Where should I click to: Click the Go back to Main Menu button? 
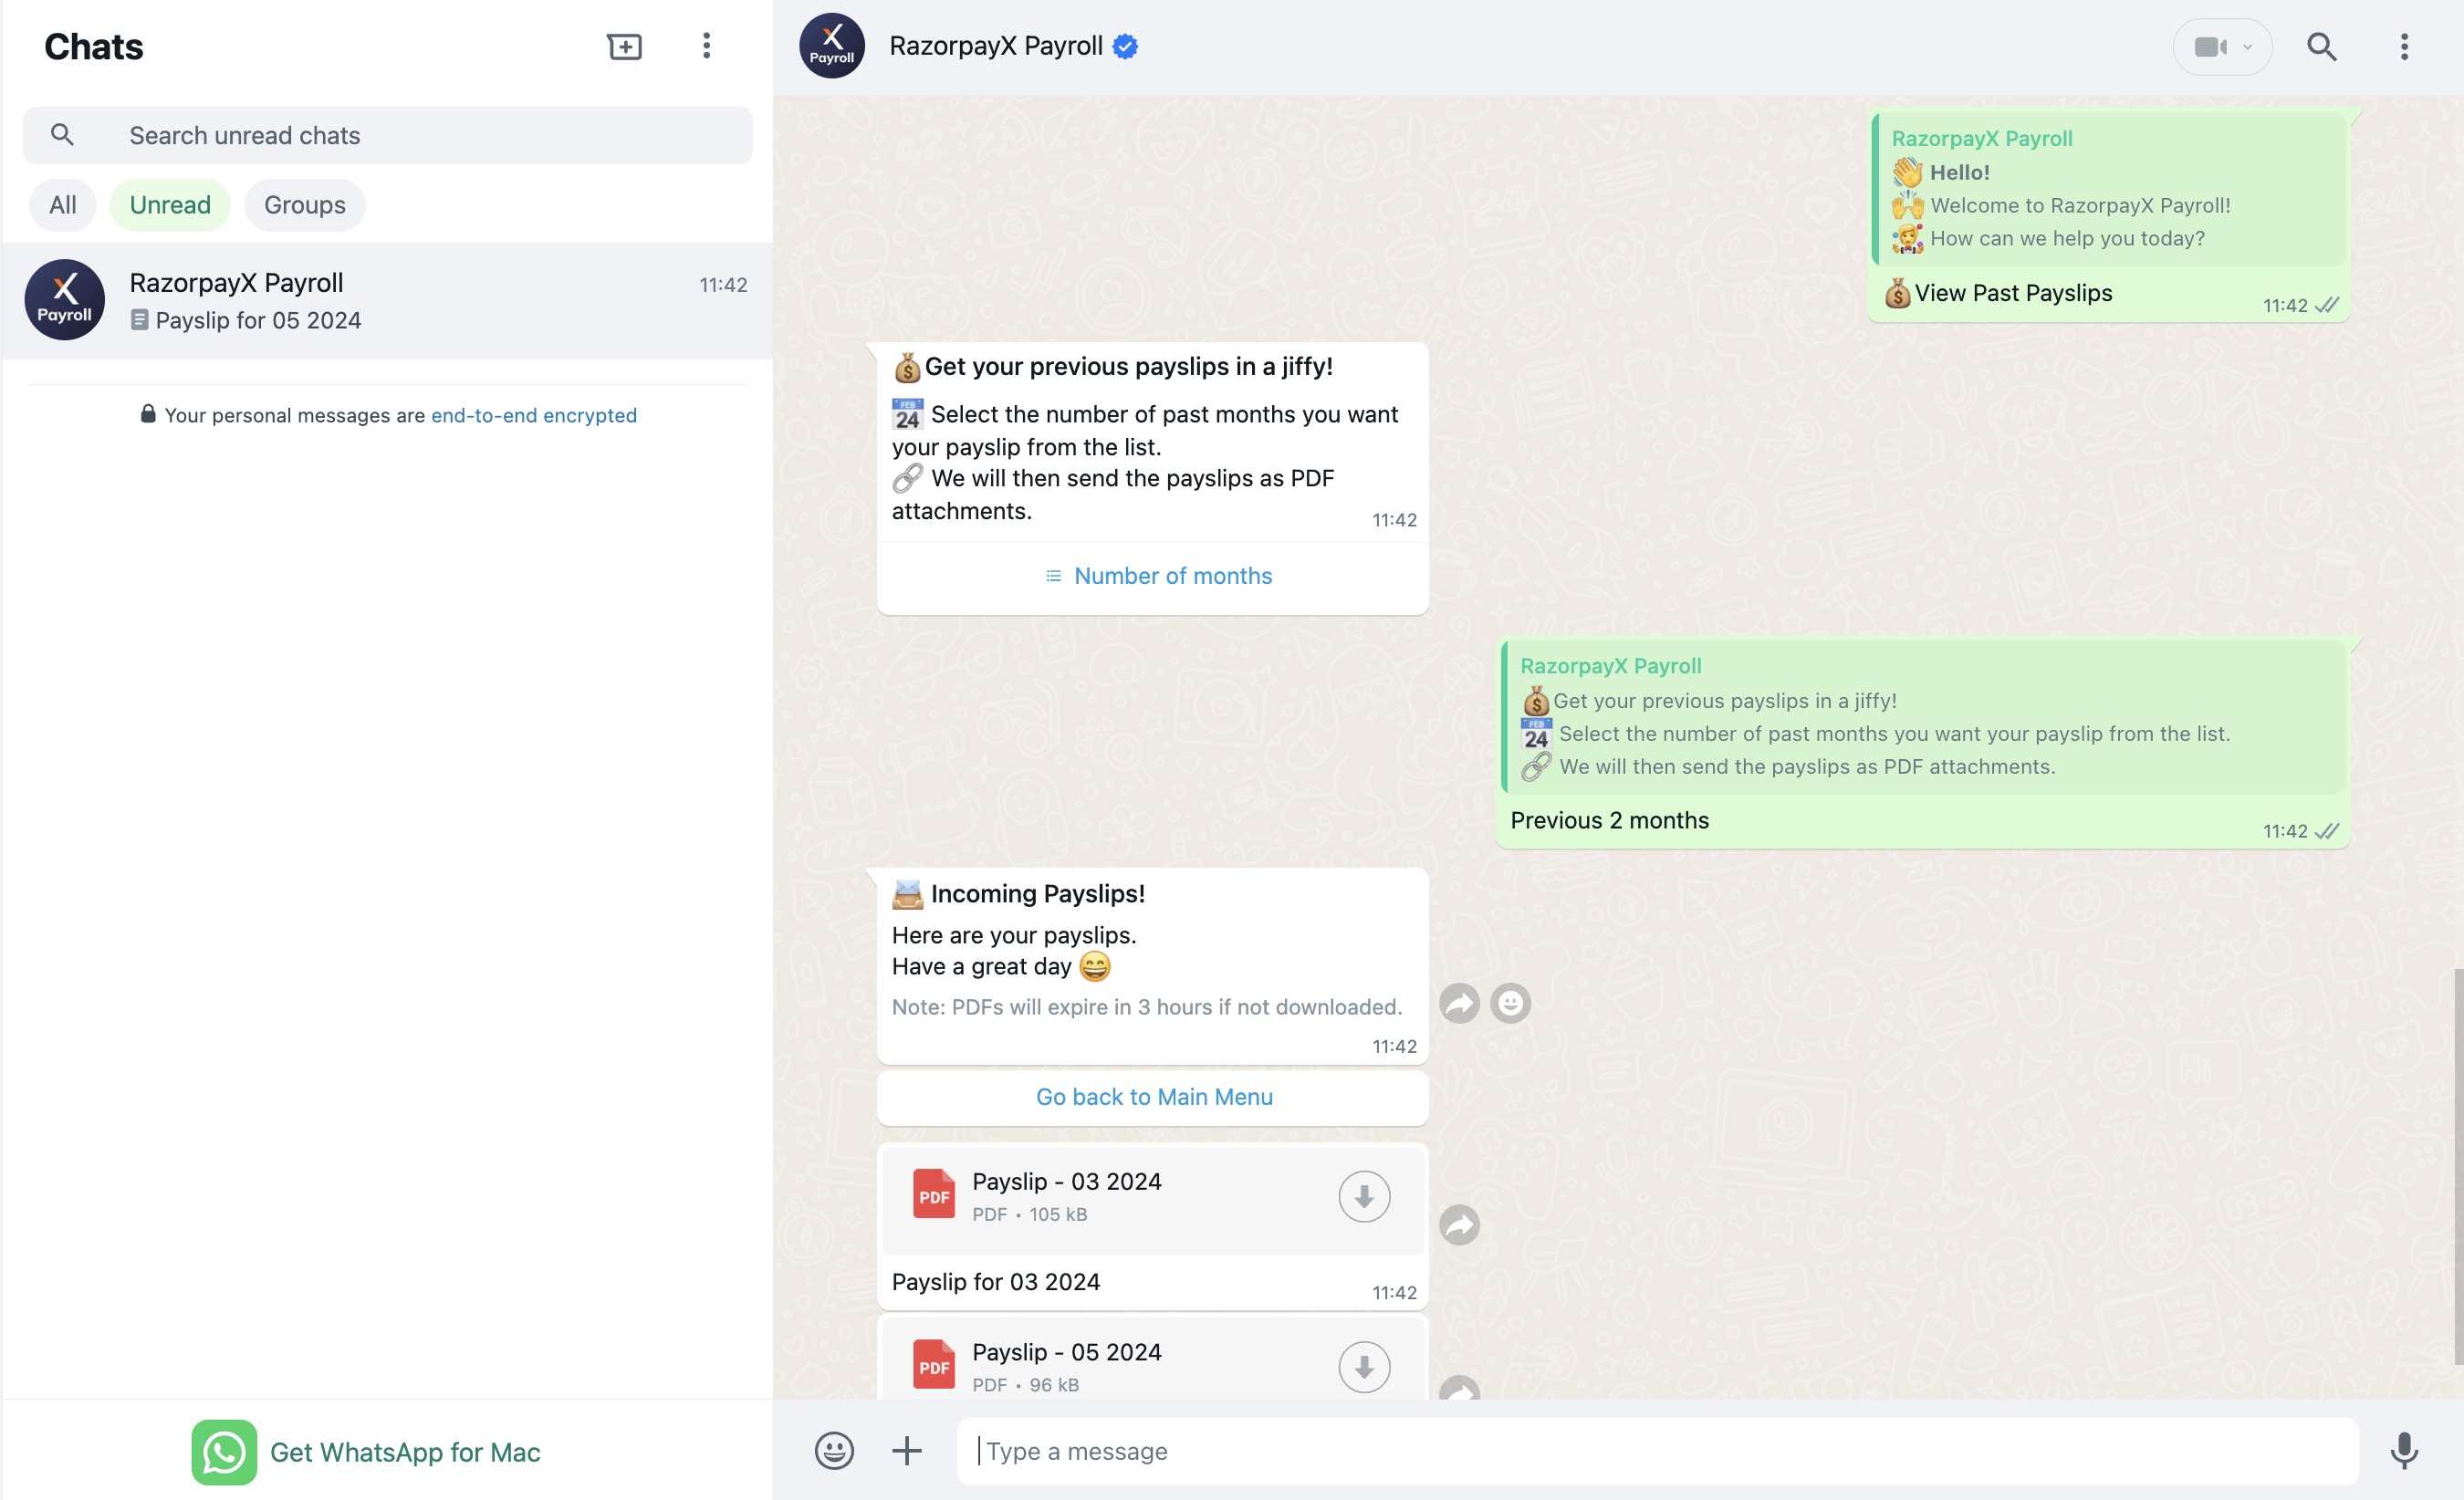[x=1153, y=1095]
